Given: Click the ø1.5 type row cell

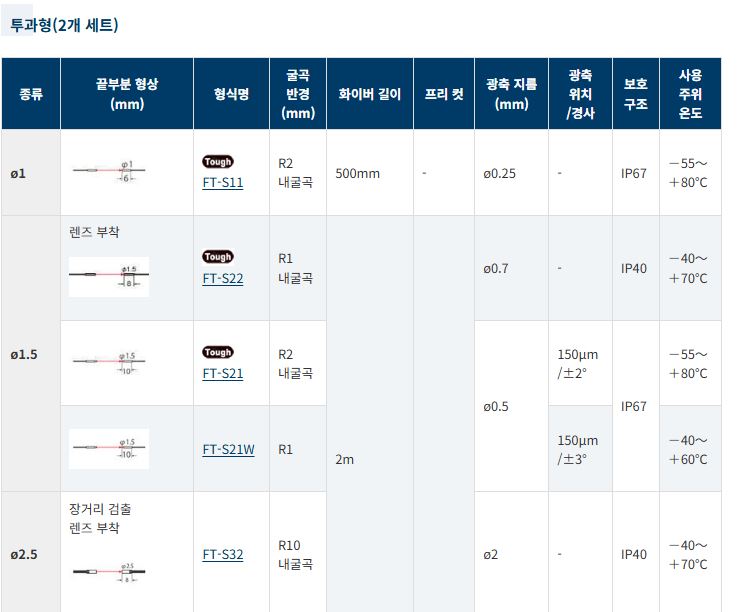Looking at the screenshot, I should coord(31,354).
